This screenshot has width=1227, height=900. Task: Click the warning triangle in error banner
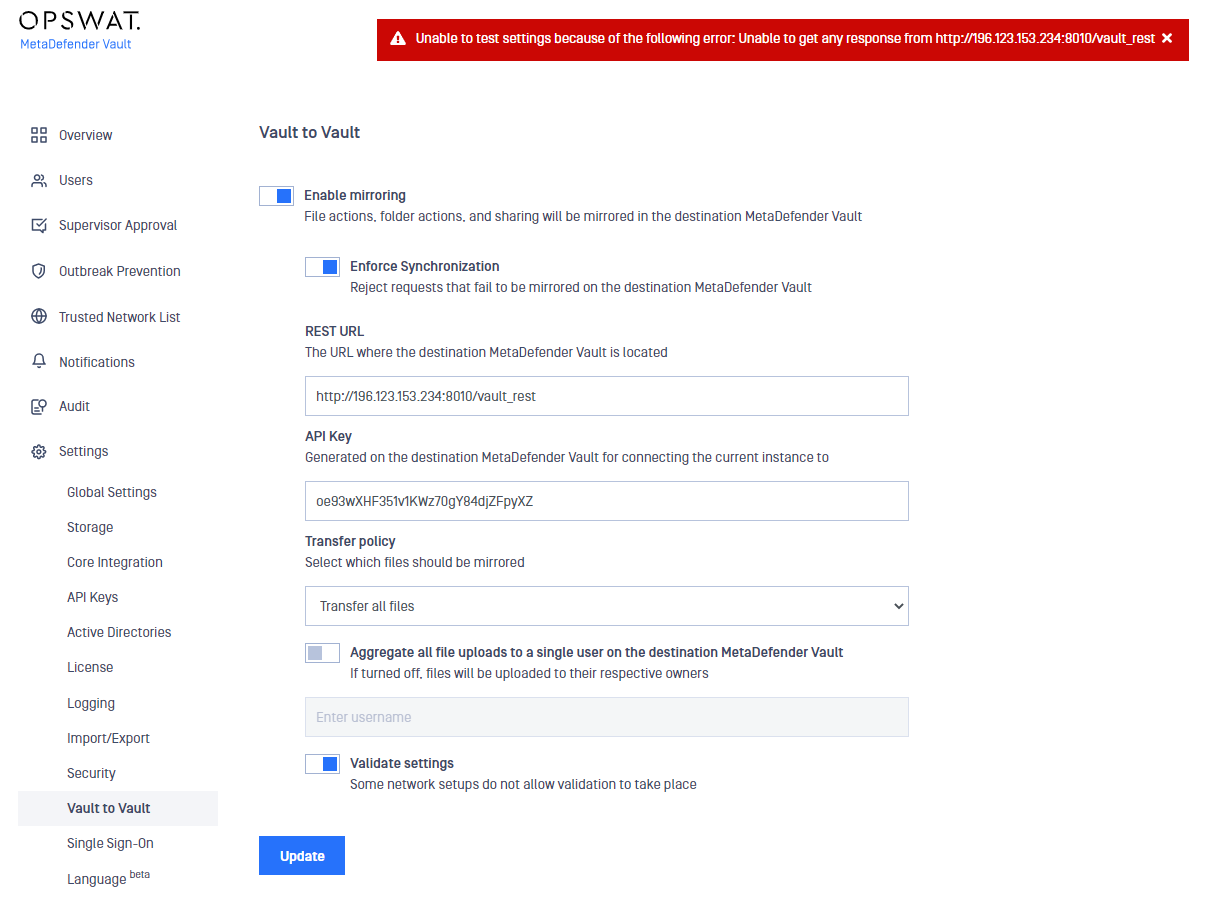[x=398, y=38]
